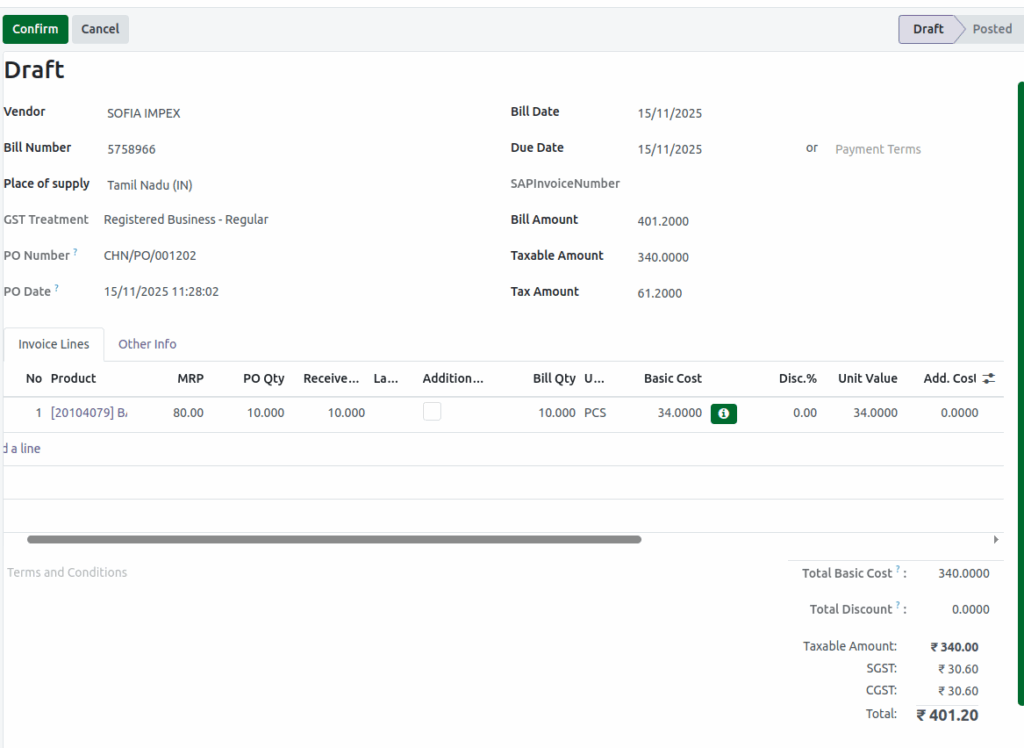Tick the Additional checkbox in line 1
Screen dimensions: 1024x748
(x=432, y=412)
